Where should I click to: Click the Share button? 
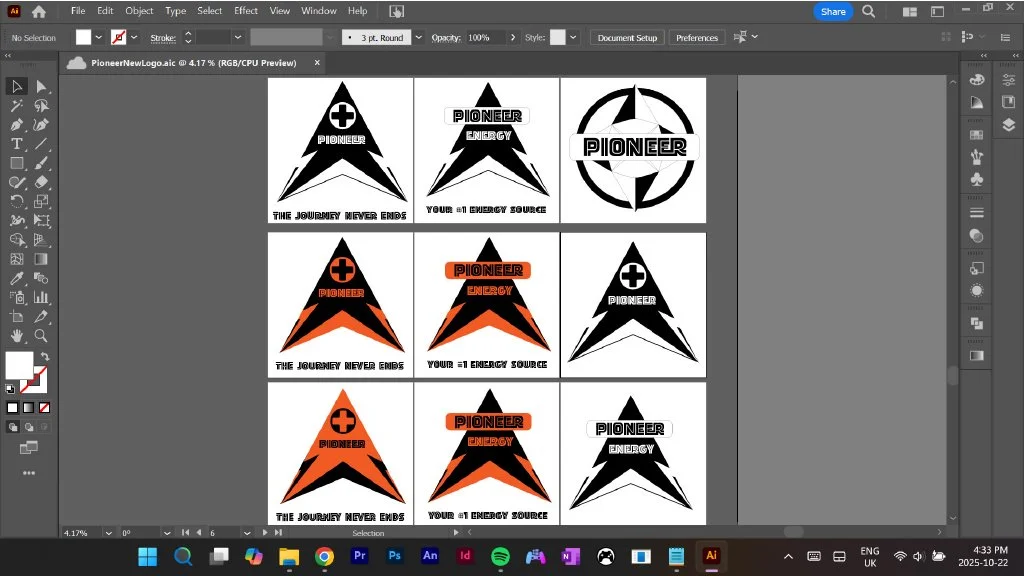point(833,12)
